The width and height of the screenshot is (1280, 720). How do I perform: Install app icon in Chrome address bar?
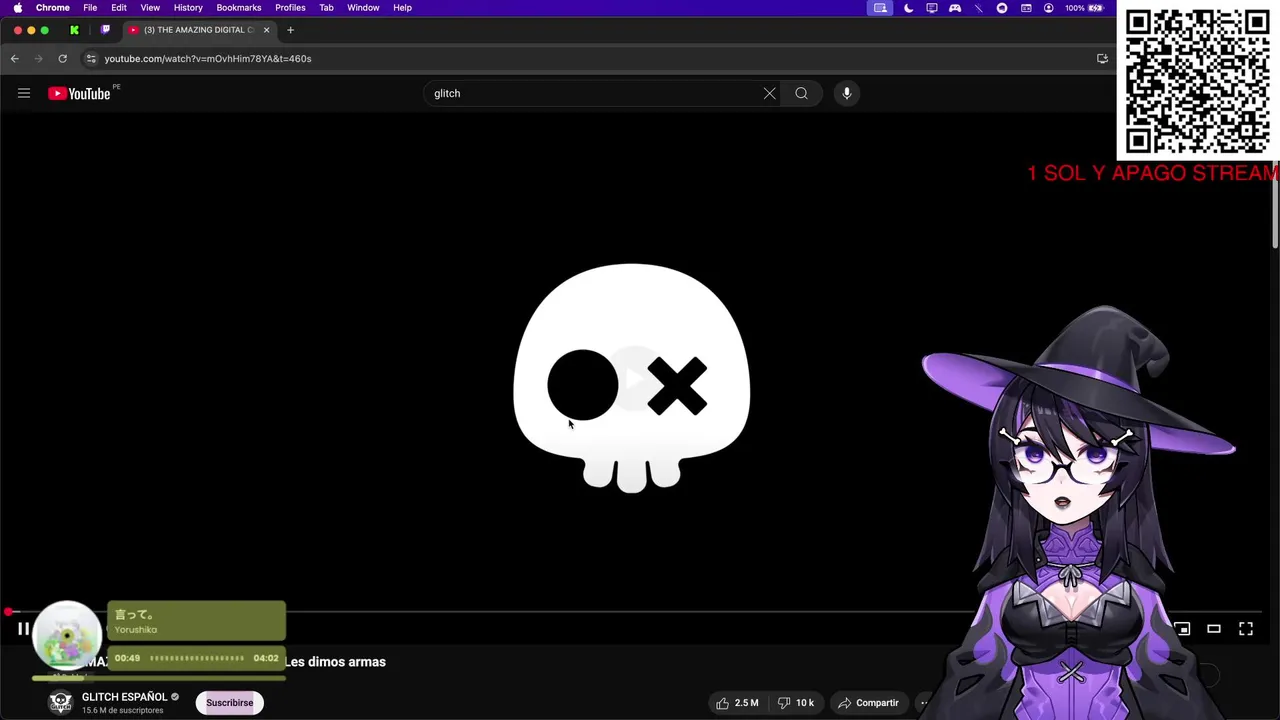[1102, 58]
